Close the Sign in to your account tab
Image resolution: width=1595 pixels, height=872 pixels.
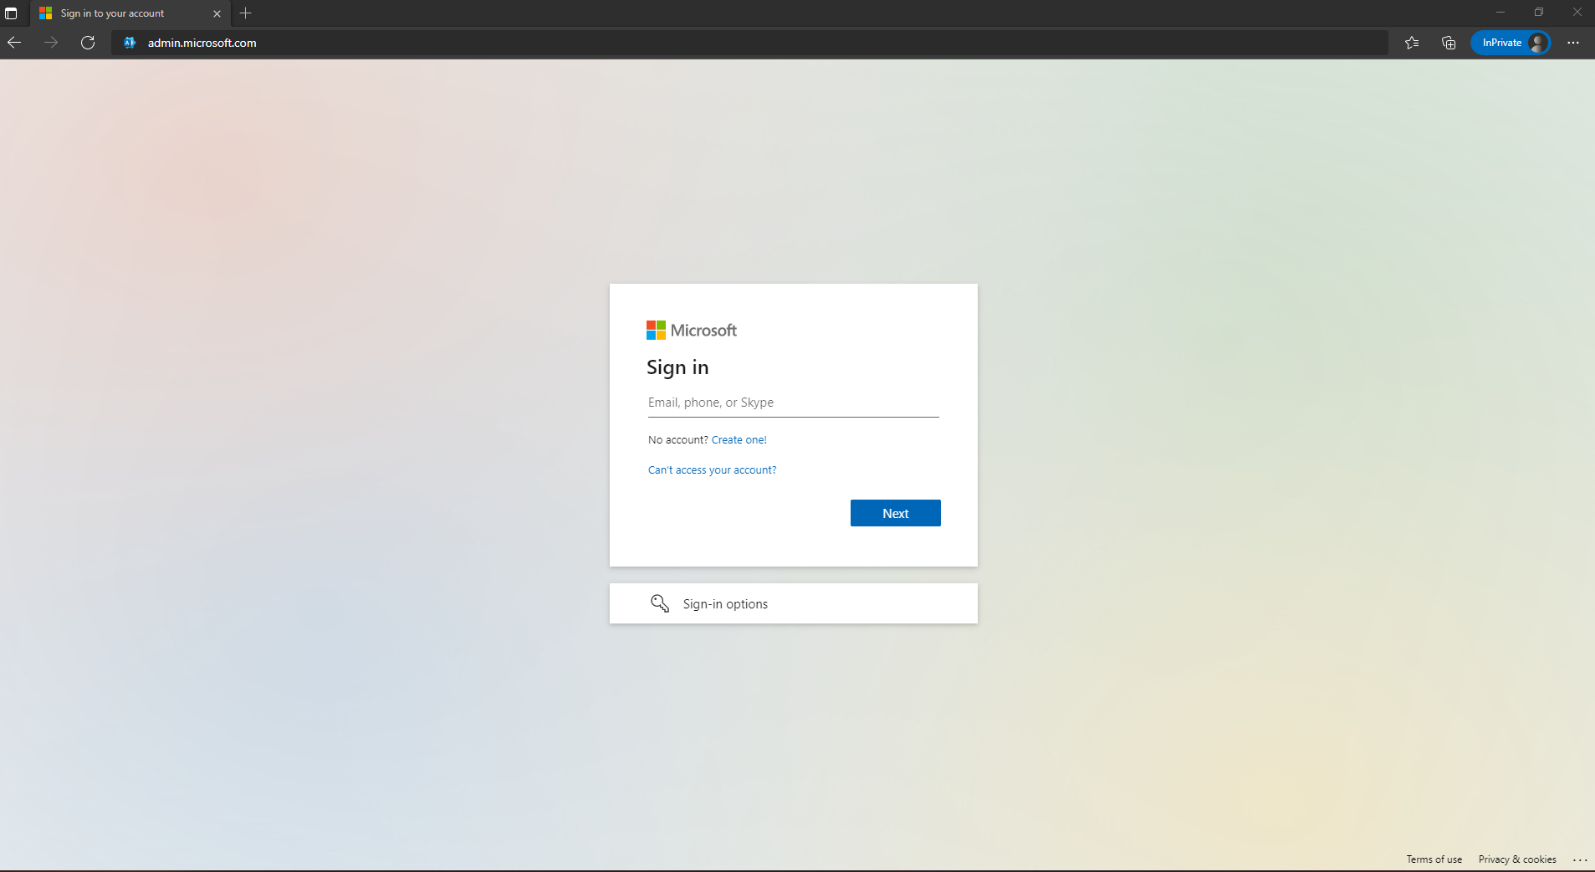pos(217,13)
